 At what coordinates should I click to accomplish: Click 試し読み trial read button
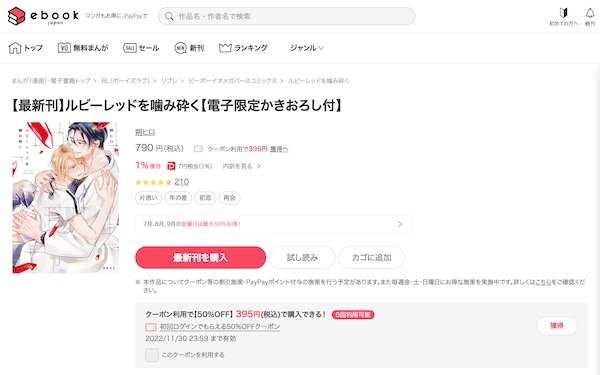coord(302,258)
